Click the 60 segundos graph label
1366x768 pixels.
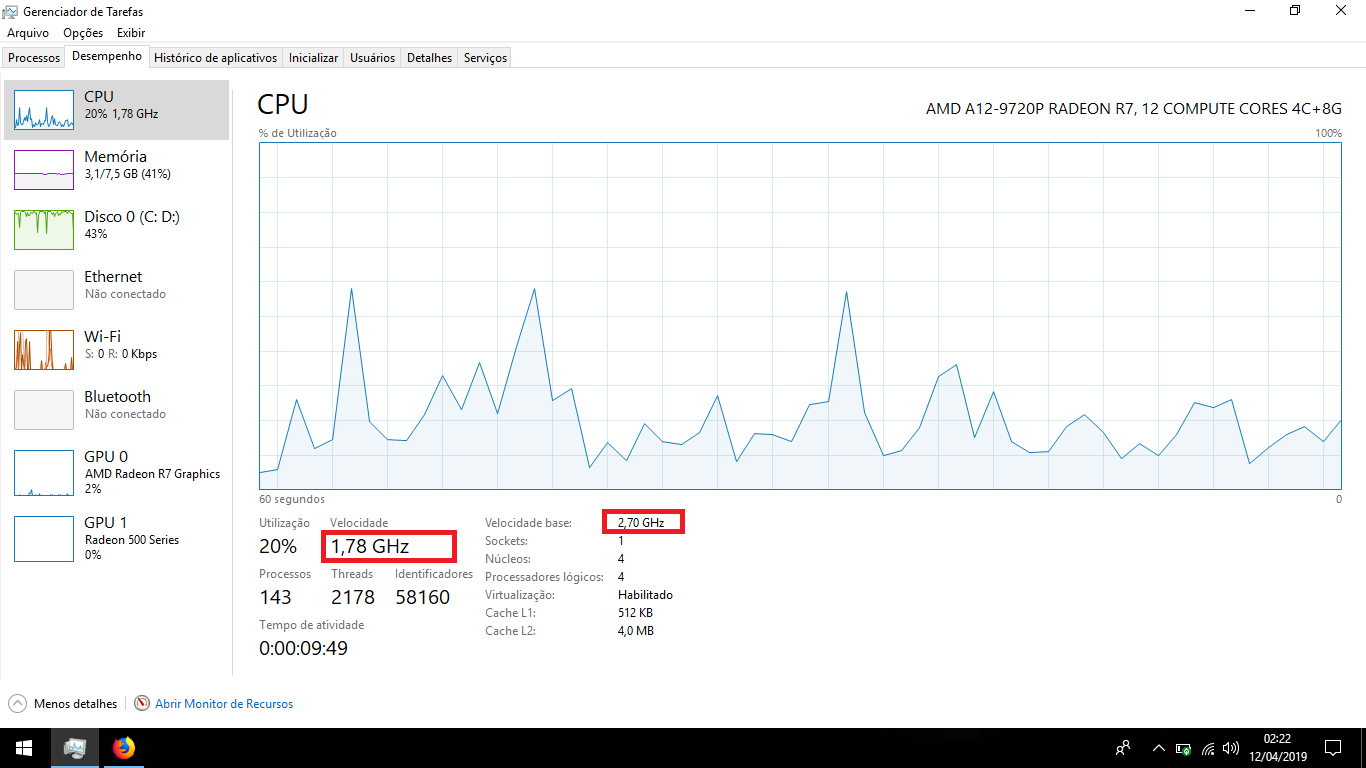pos(292,499)
